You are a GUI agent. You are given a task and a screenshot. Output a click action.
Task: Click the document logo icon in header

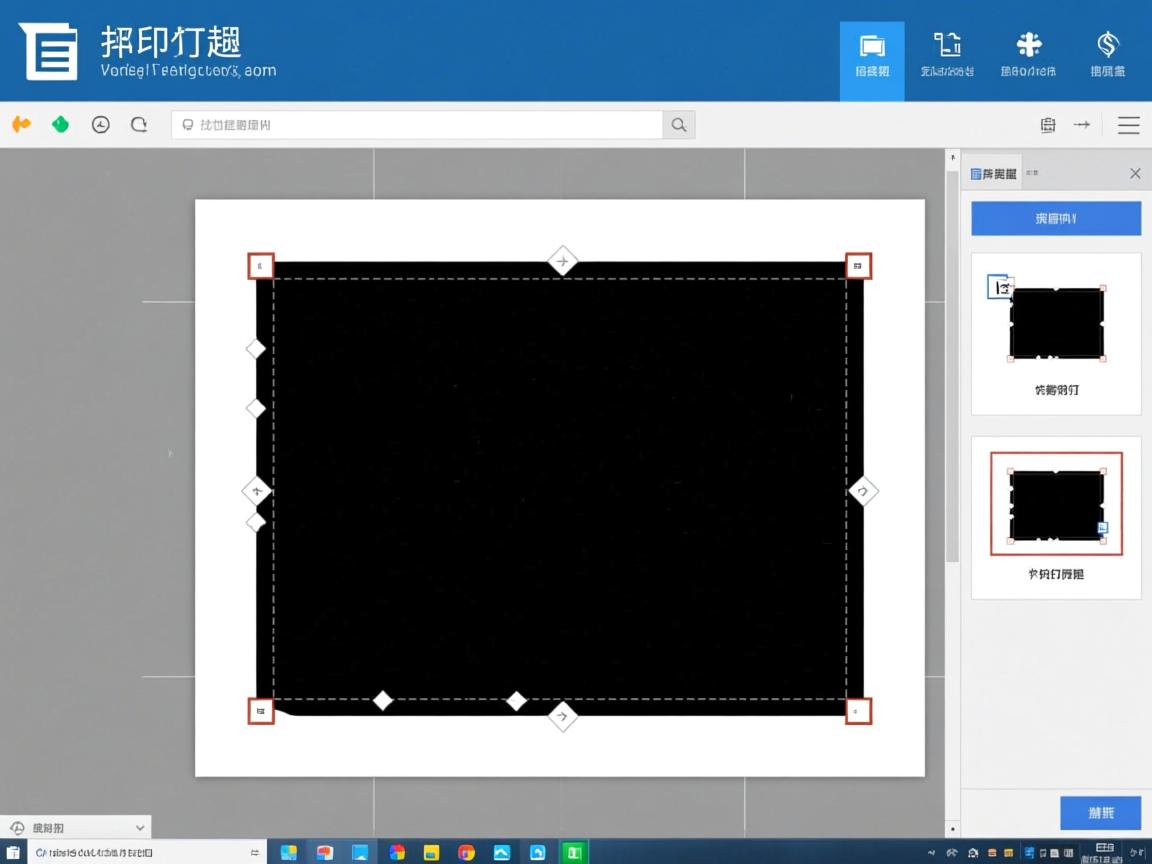pos(49,50)
